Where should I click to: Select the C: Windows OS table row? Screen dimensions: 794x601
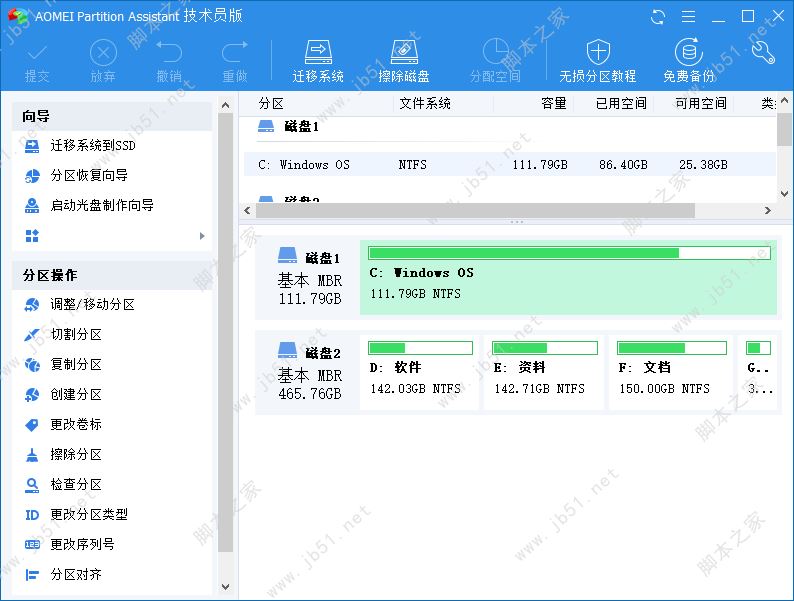pos(510,165)
